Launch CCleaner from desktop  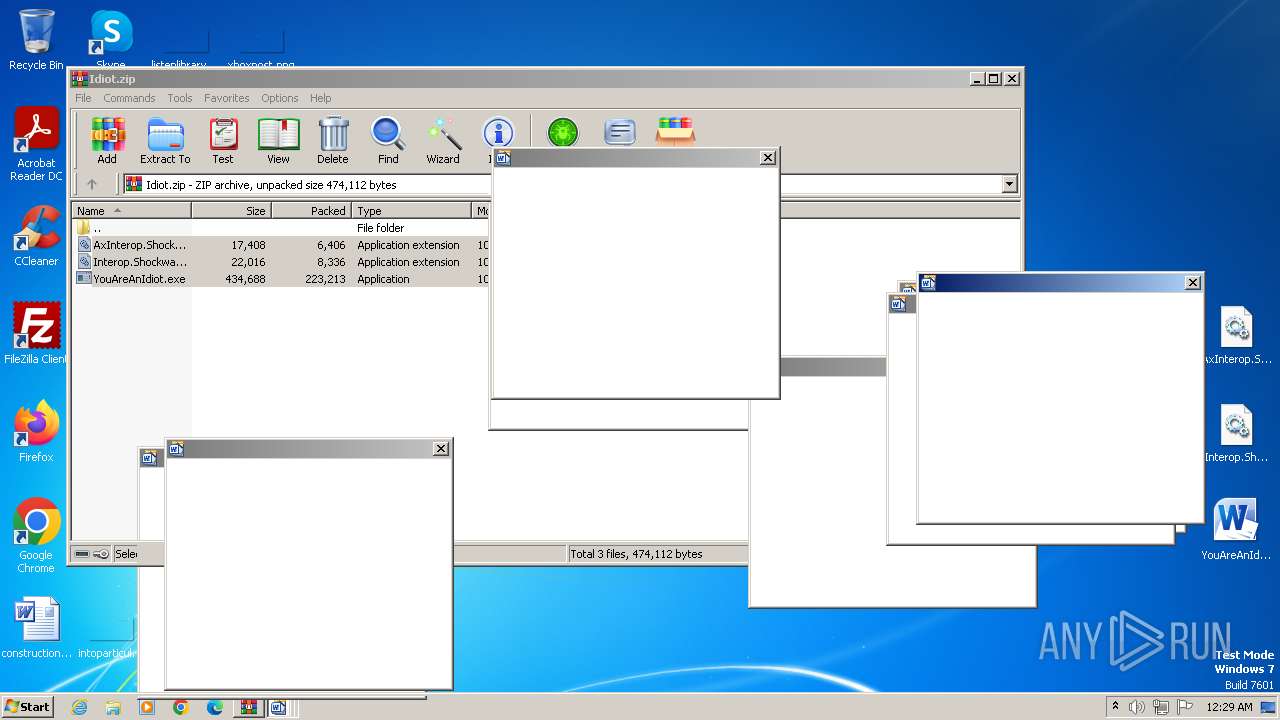coord(36,236)
